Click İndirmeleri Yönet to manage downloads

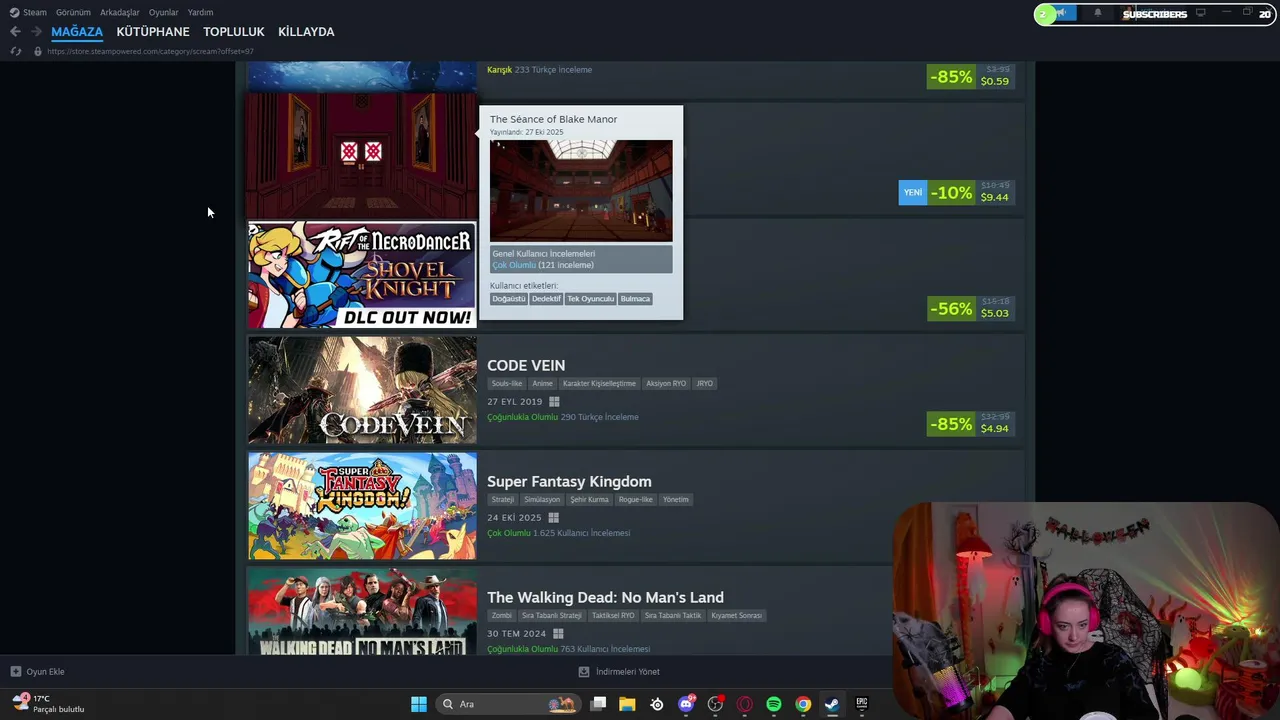628,672
